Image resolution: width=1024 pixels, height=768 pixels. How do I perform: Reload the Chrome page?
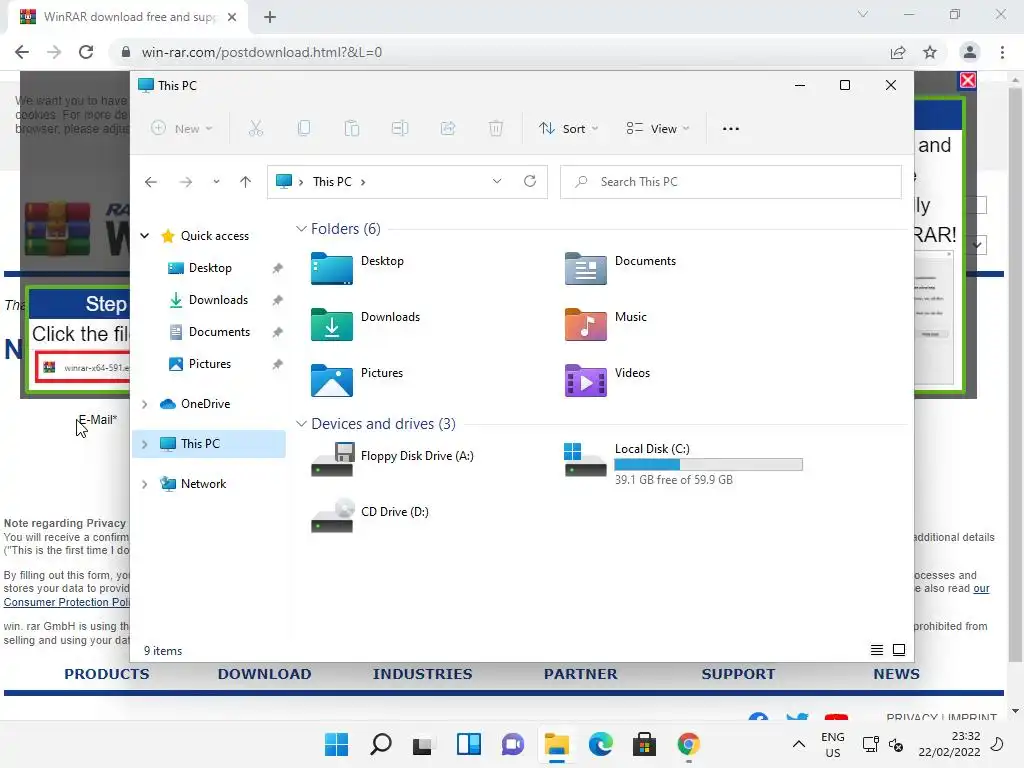86,52
